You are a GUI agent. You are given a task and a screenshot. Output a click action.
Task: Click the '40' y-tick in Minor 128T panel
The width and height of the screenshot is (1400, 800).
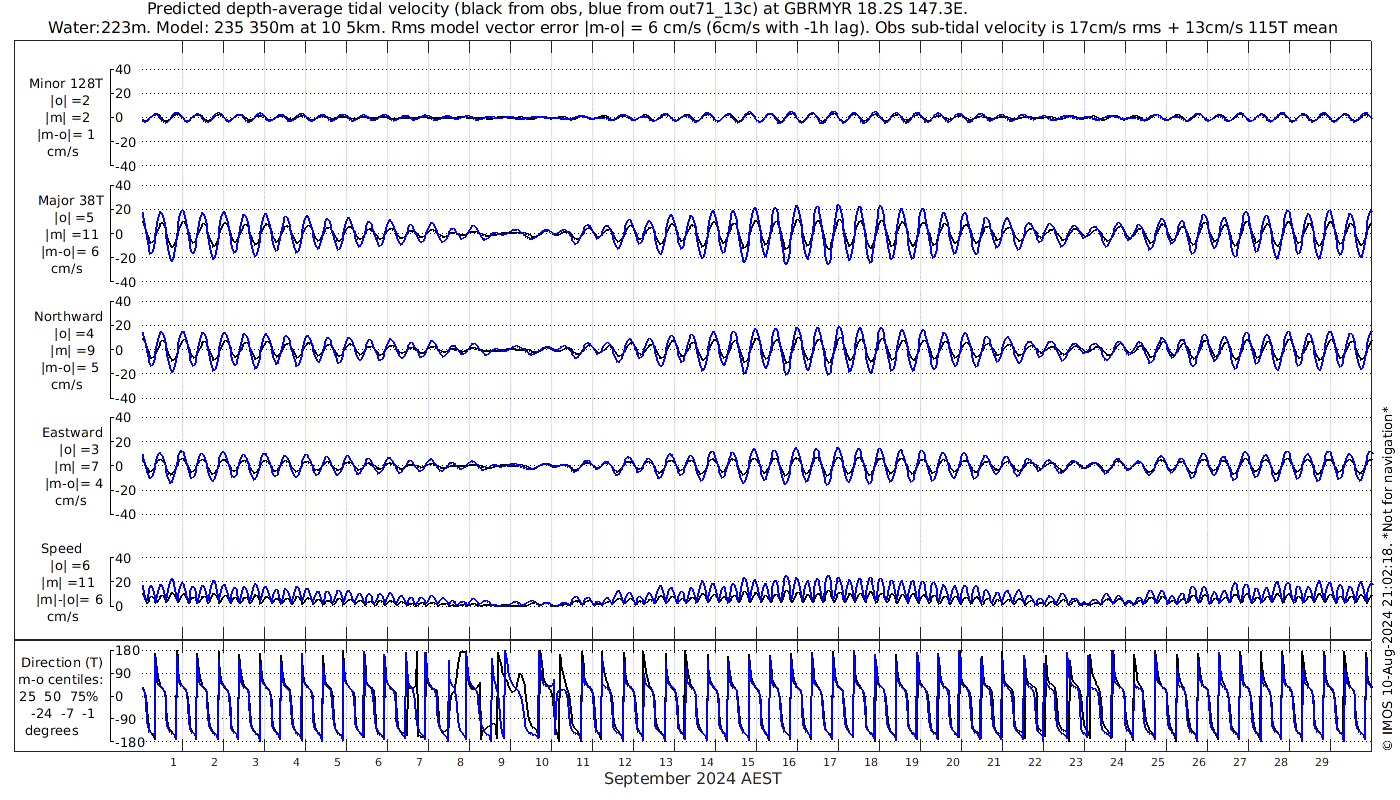(124, 70)
